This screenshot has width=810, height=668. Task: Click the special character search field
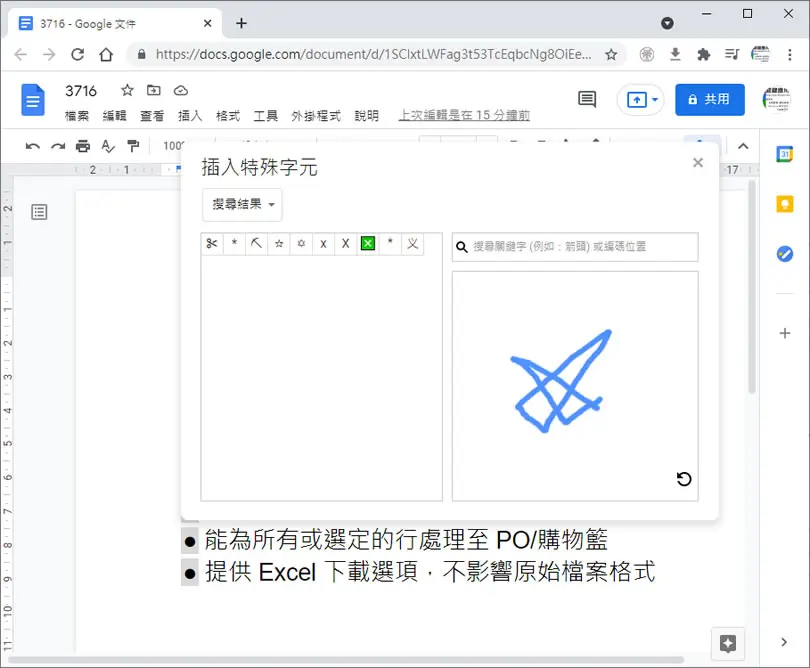(x=575, y=247)
